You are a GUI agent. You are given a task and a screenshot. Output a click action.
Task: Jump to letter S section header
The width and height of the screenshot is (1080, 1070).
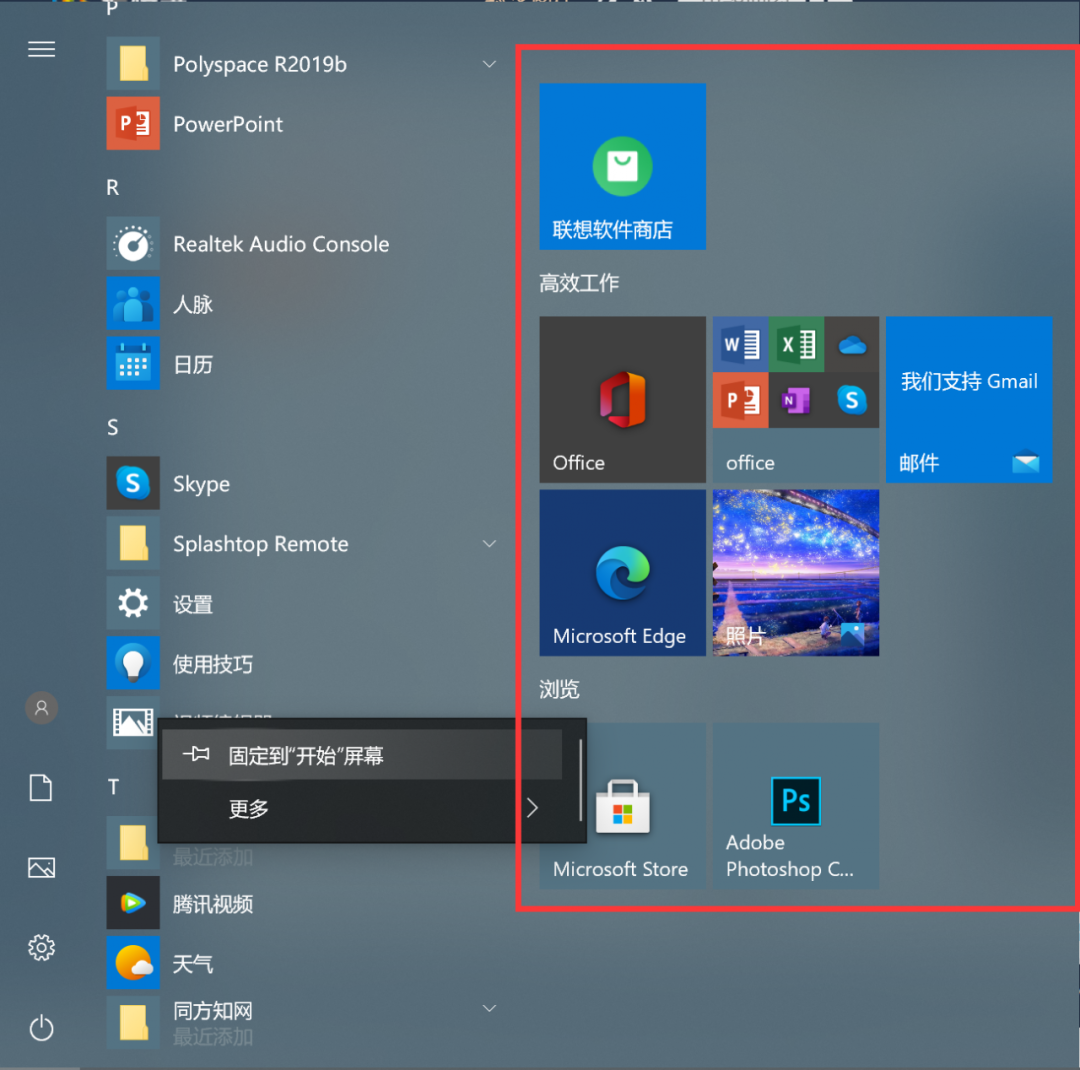(x=113, y=427)
